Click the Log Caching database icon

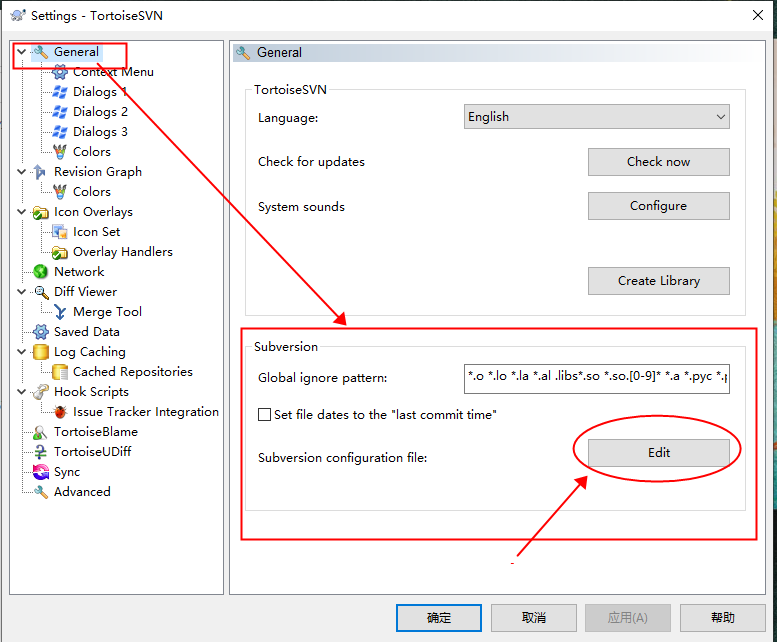point(41,352)
